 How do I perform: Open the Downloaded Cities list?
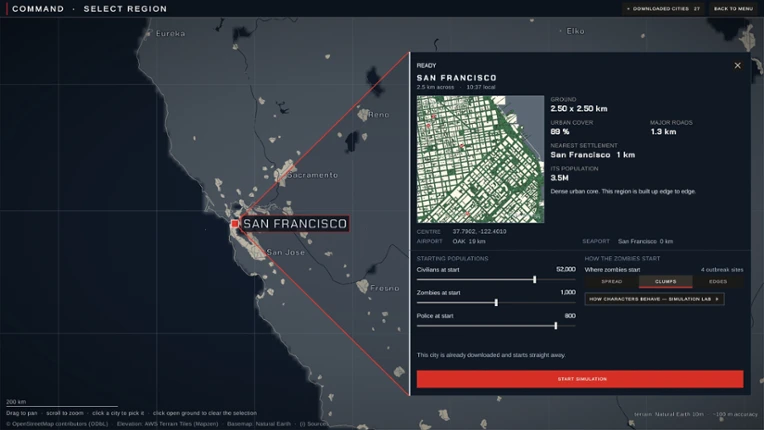coord(663,9)
